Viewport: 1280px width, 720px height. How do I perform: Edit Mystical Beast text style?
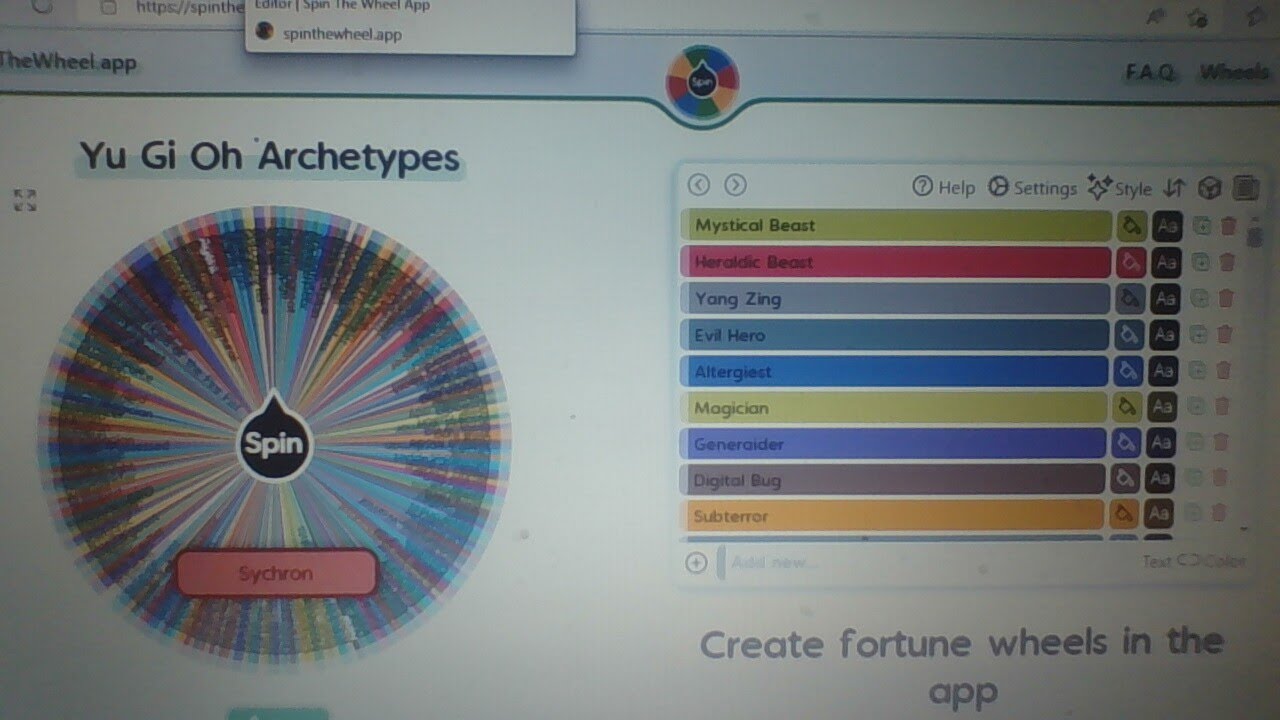pyautogui.click(x=1167, y=226)
